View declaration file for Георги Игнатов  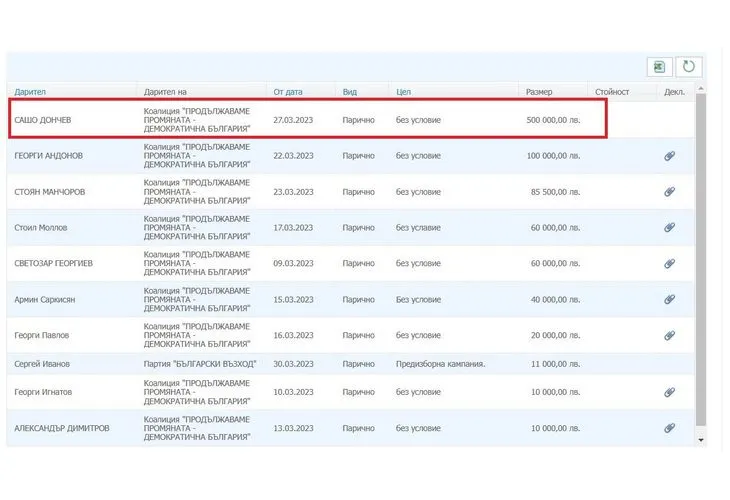(670, 392)
